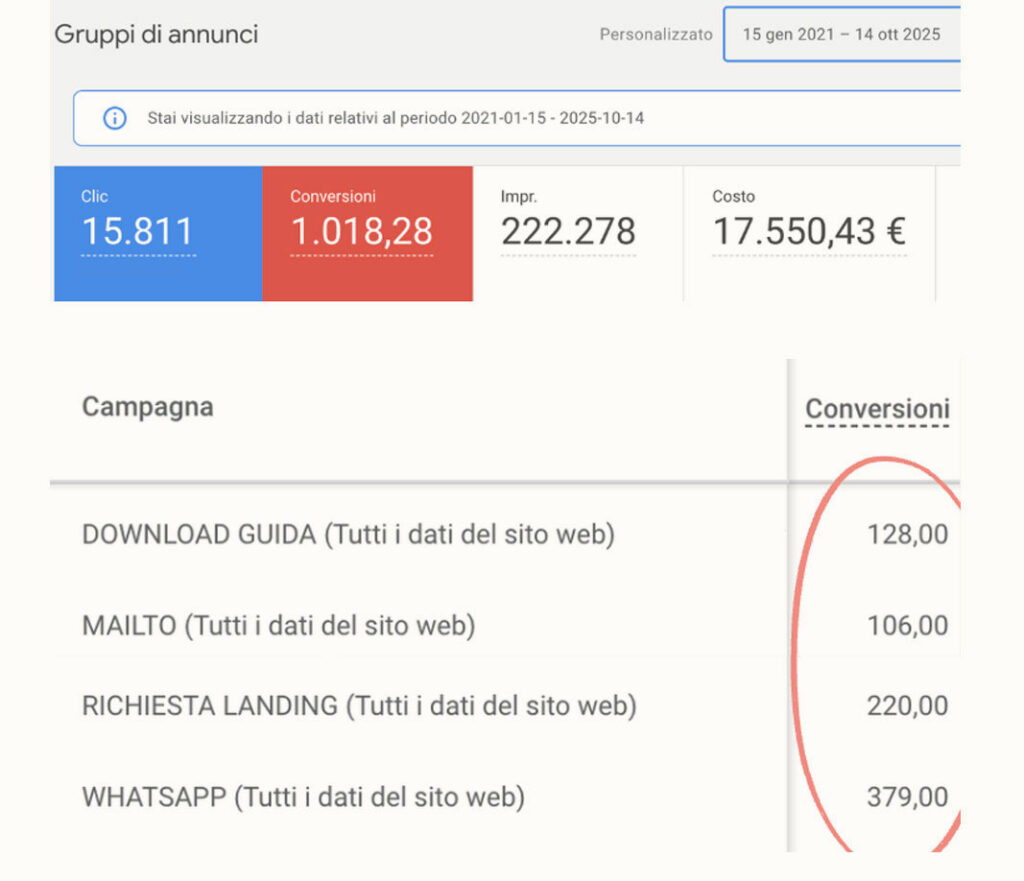Select the red Conversioni metric card

click(367, 233)
